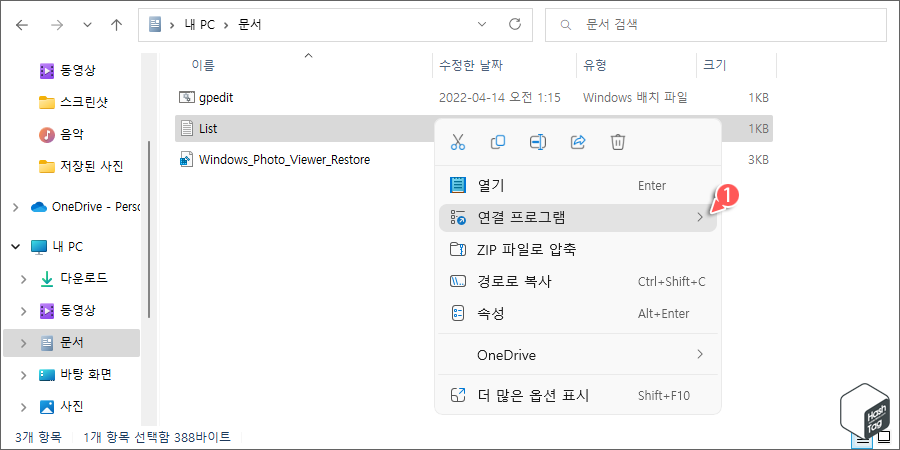Open the OneDrive context submenu
The image size is (900, 450).
coord(577,355)
